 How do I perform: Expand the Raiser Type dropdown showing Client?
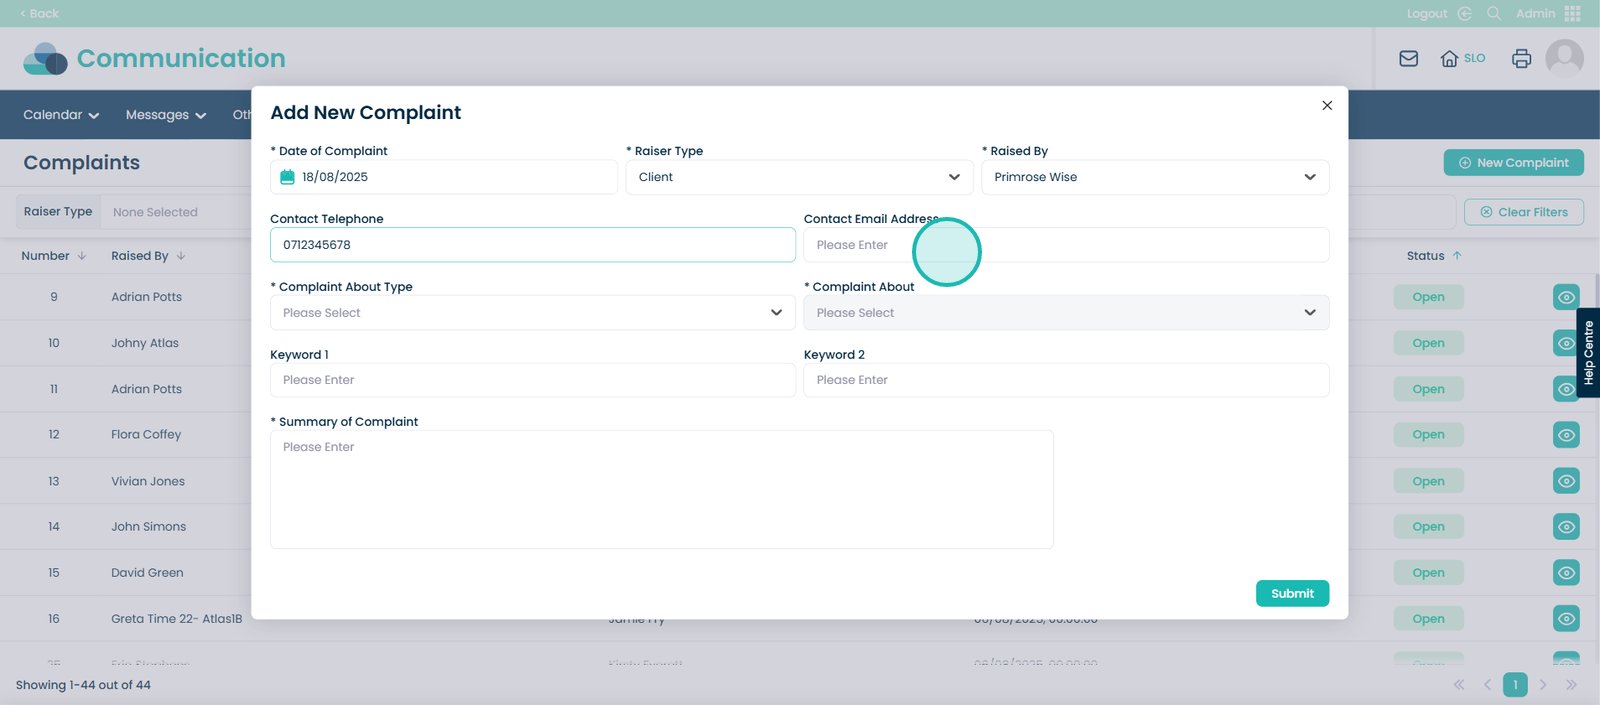point(798,177)
